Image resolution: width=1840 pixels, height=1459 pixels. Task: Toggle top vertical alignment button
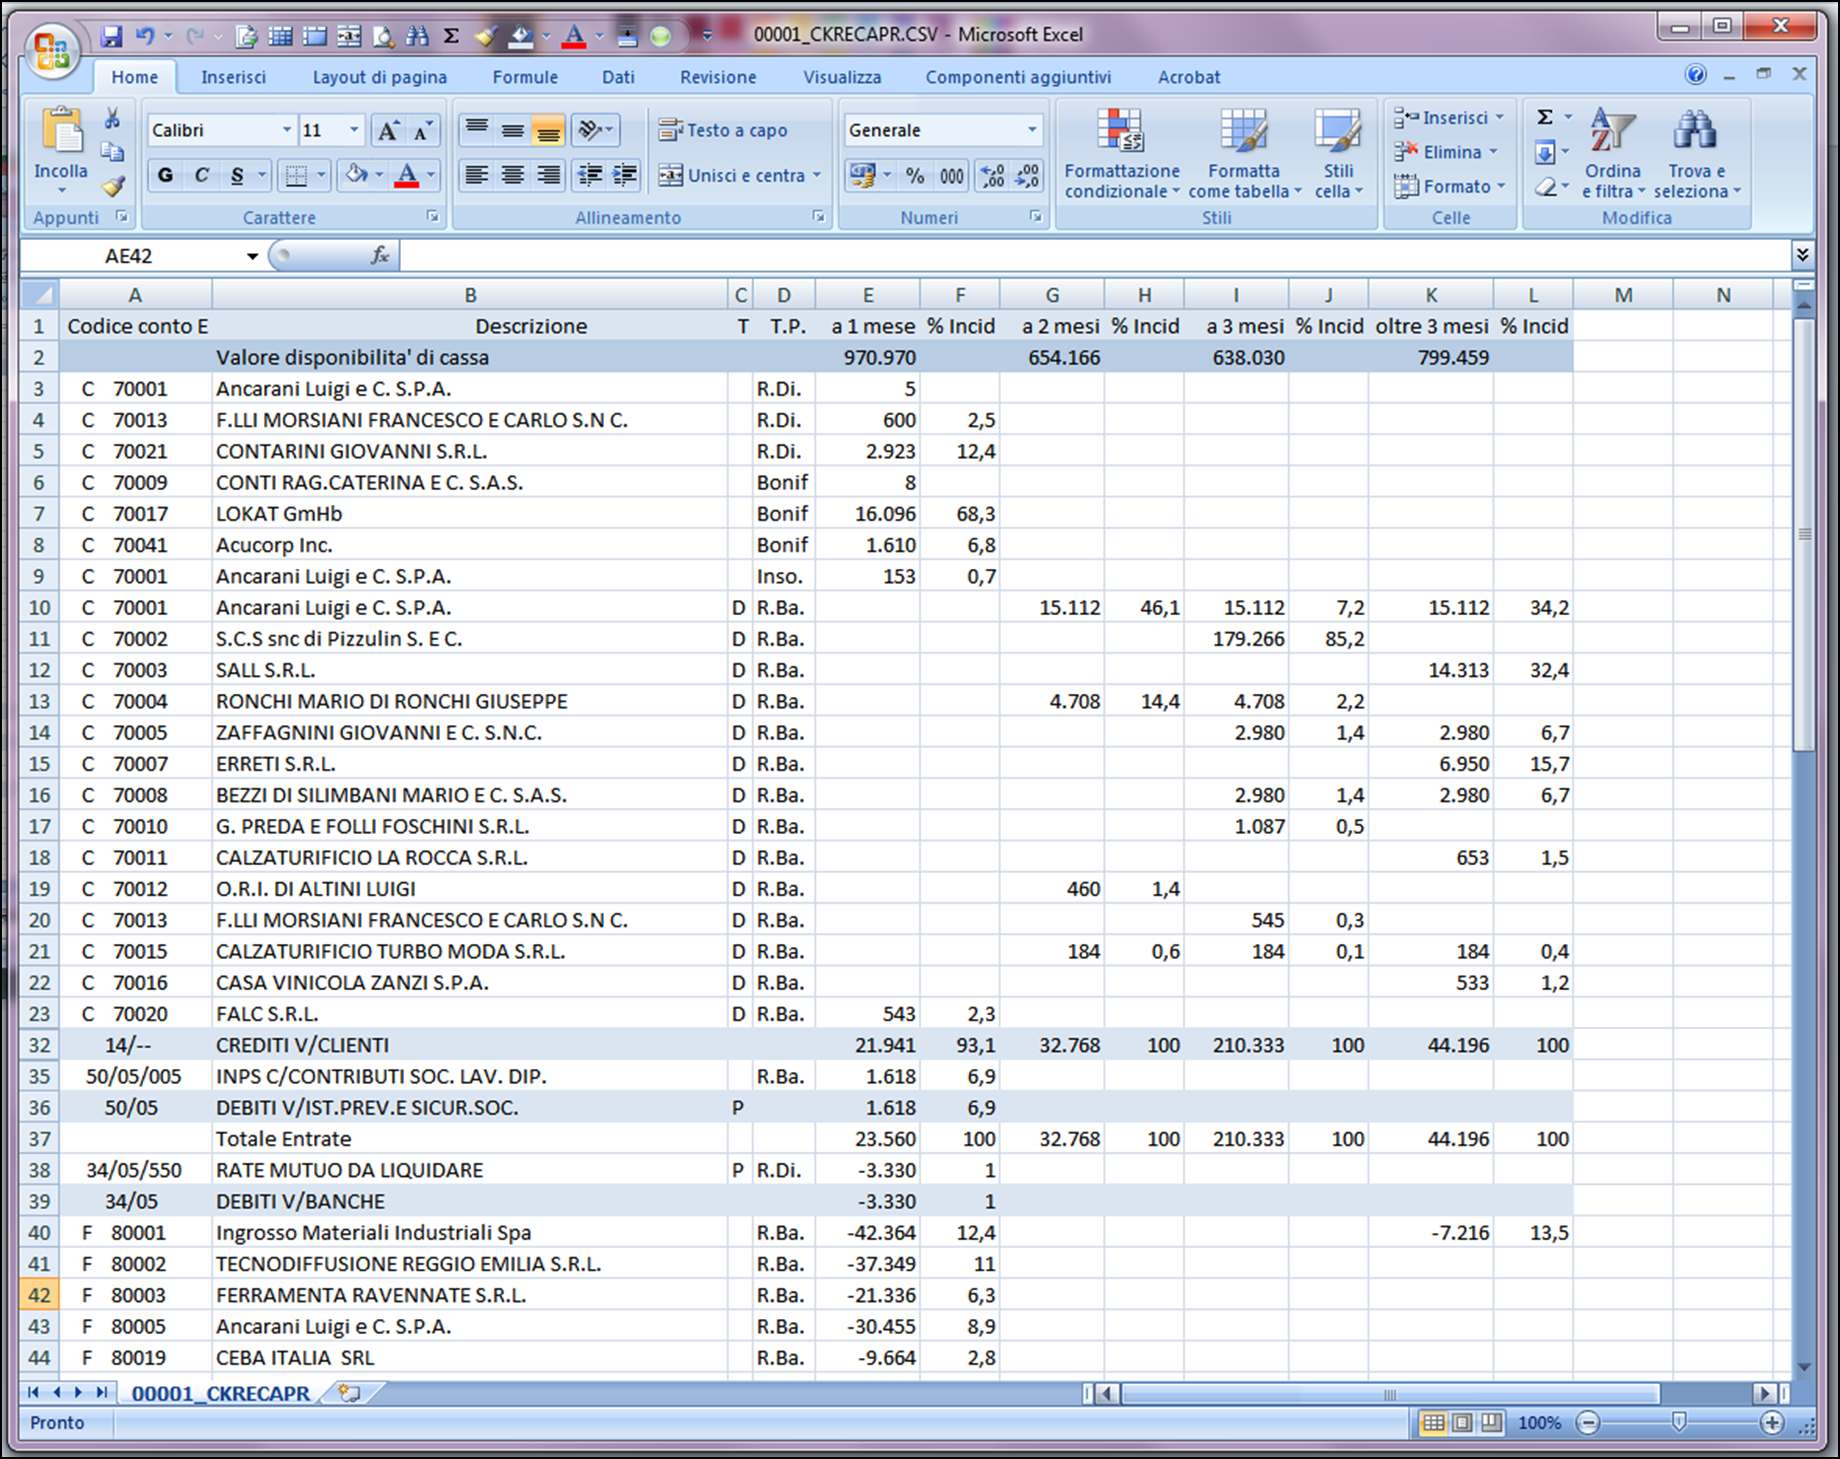[477, 130]
